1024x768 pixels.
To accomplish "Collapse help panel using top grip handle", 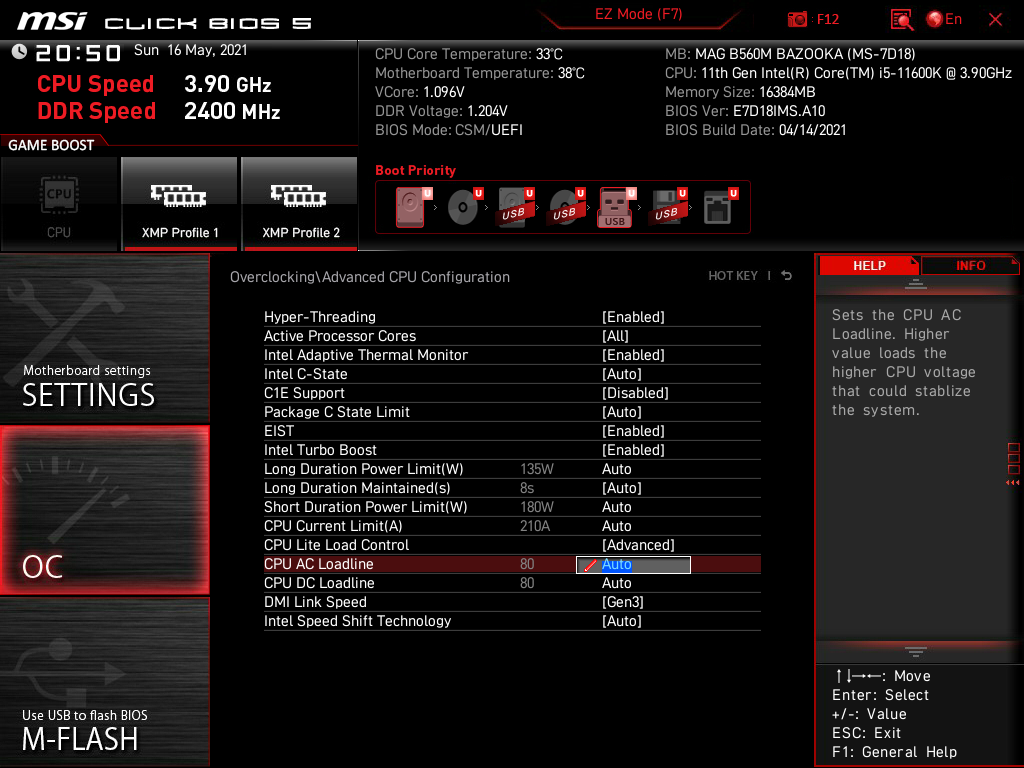I will pos(916,283).
